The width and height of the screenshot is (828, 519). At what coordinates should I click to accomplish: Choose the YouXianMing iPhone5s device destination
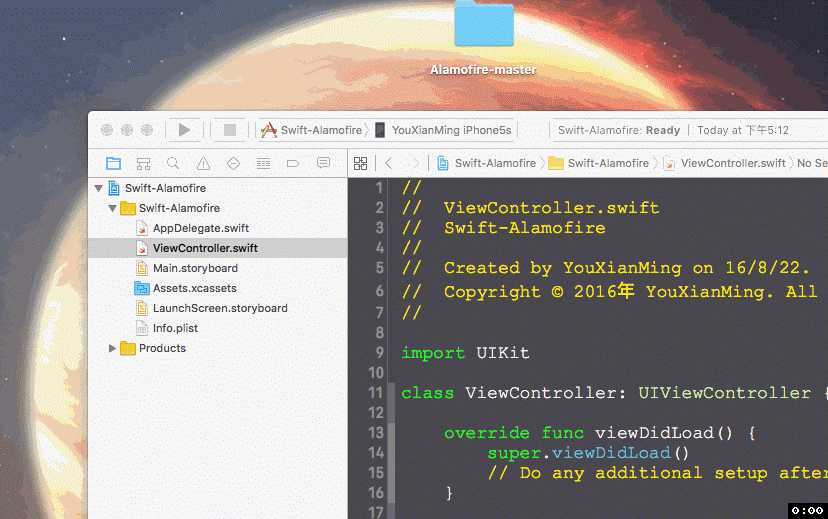click(443, 130)
